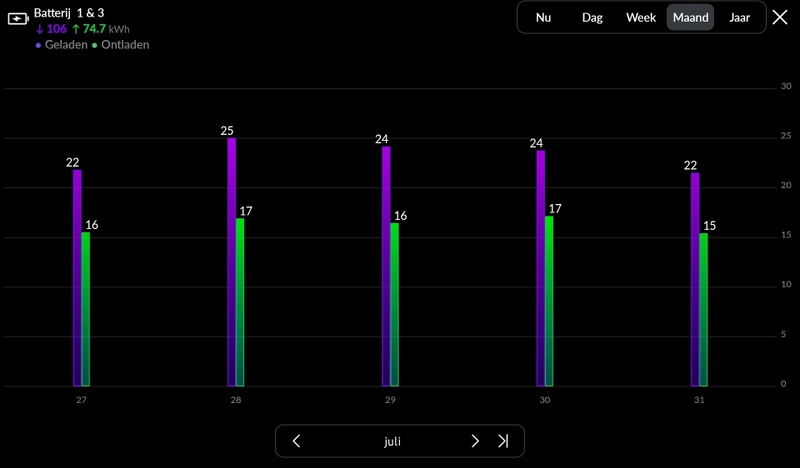
Task: Click the purple charged bar for day 31
Action: [x=695, y=280]
